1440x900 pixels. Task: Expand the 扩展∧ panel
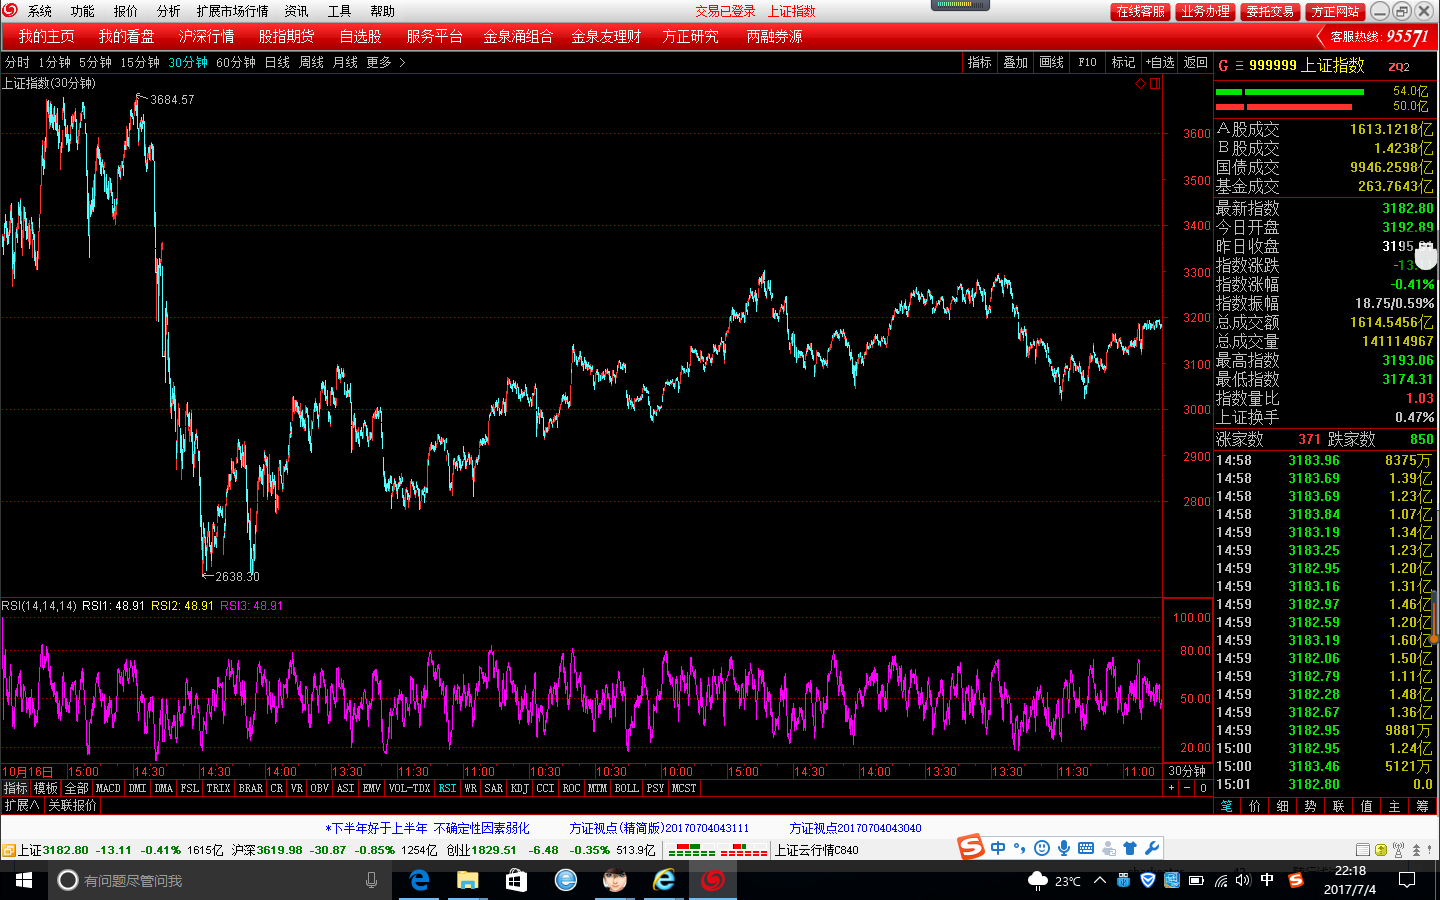[x=22, y=805]
